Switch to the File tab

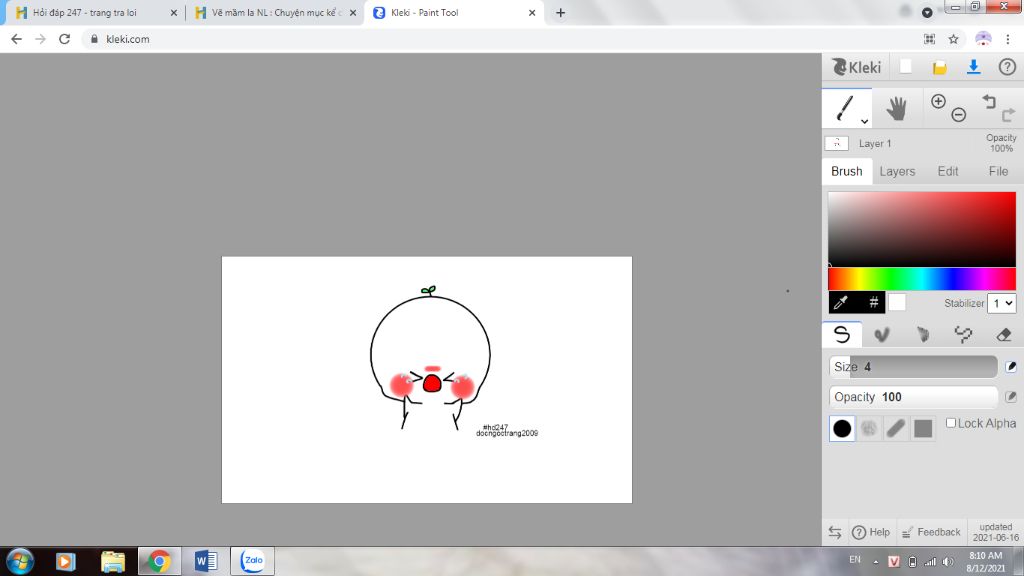(x=998, y=171)
